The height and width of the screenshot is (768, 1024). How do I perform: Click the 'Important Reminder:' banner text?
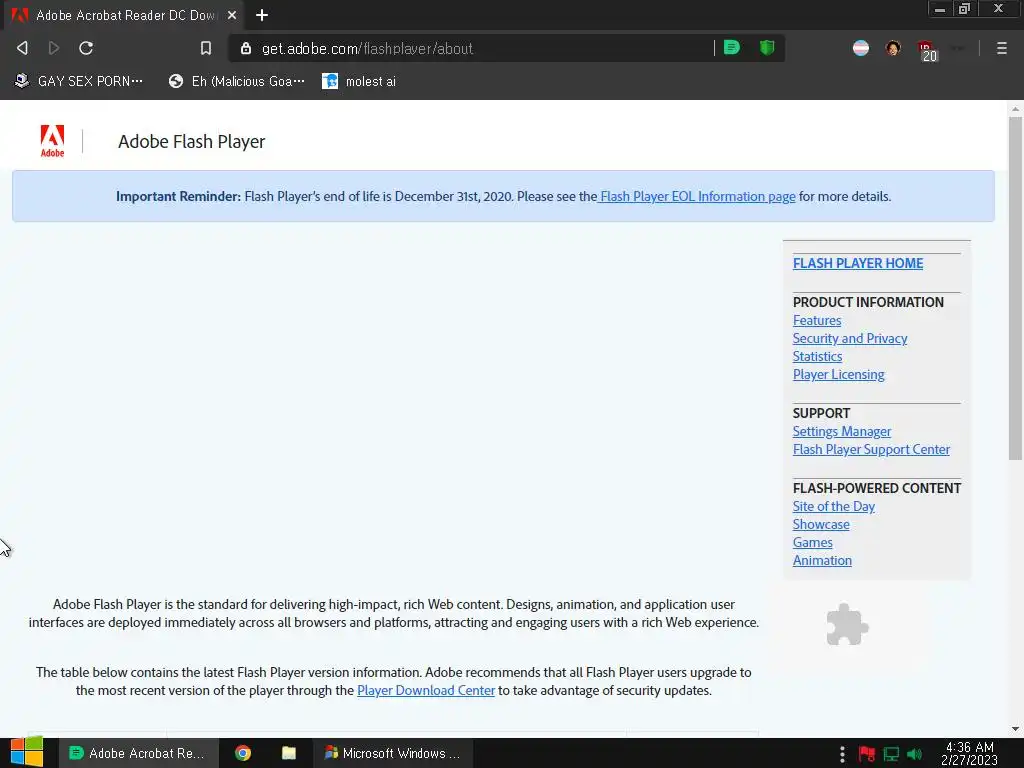pyautogui.click(x=178, y=197)
